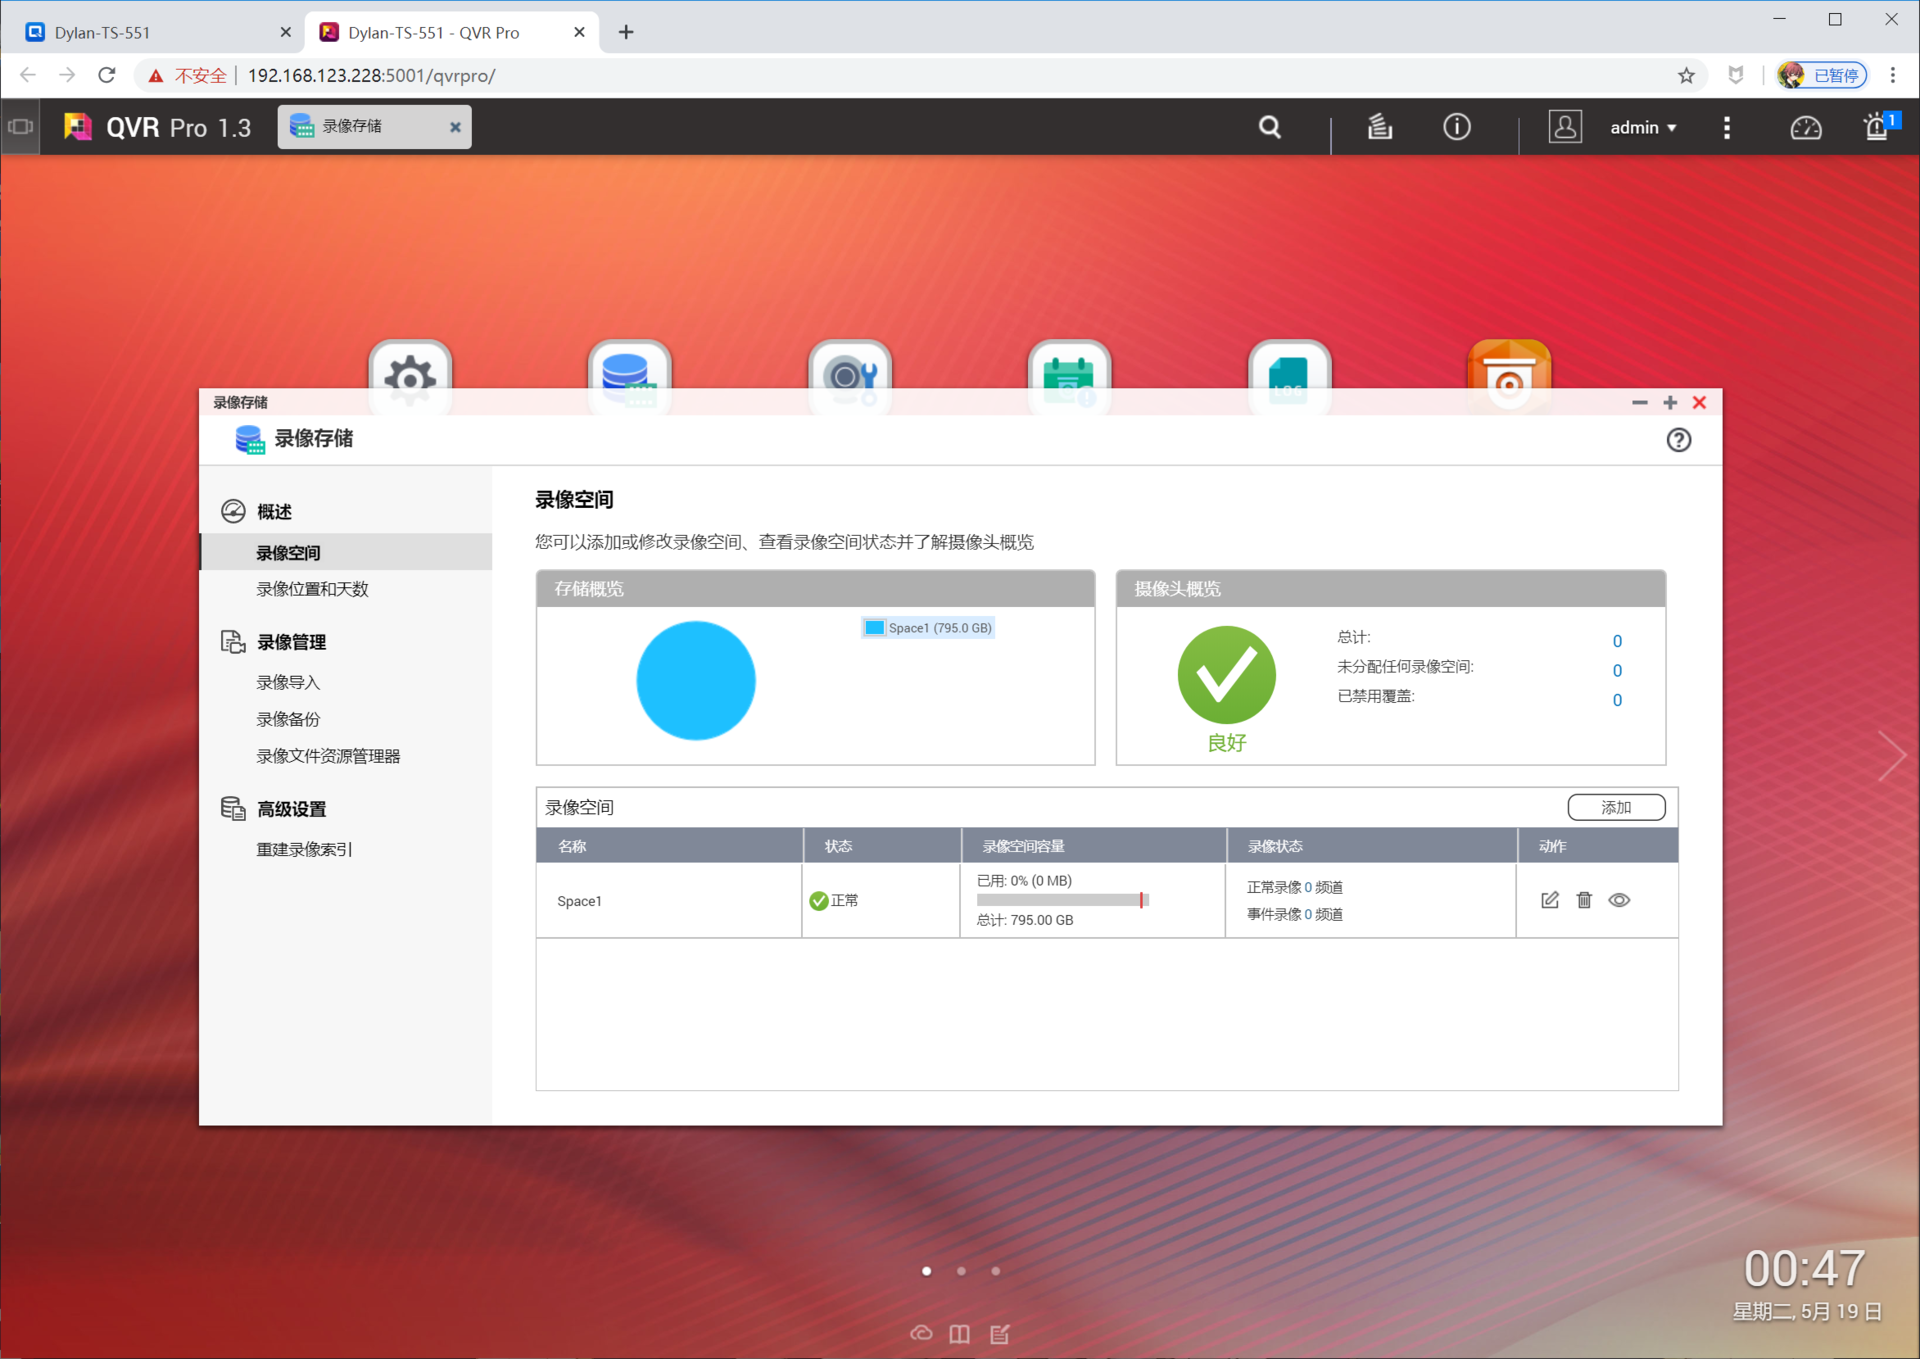Open 录像备份 in sidebar

point(288,719)
